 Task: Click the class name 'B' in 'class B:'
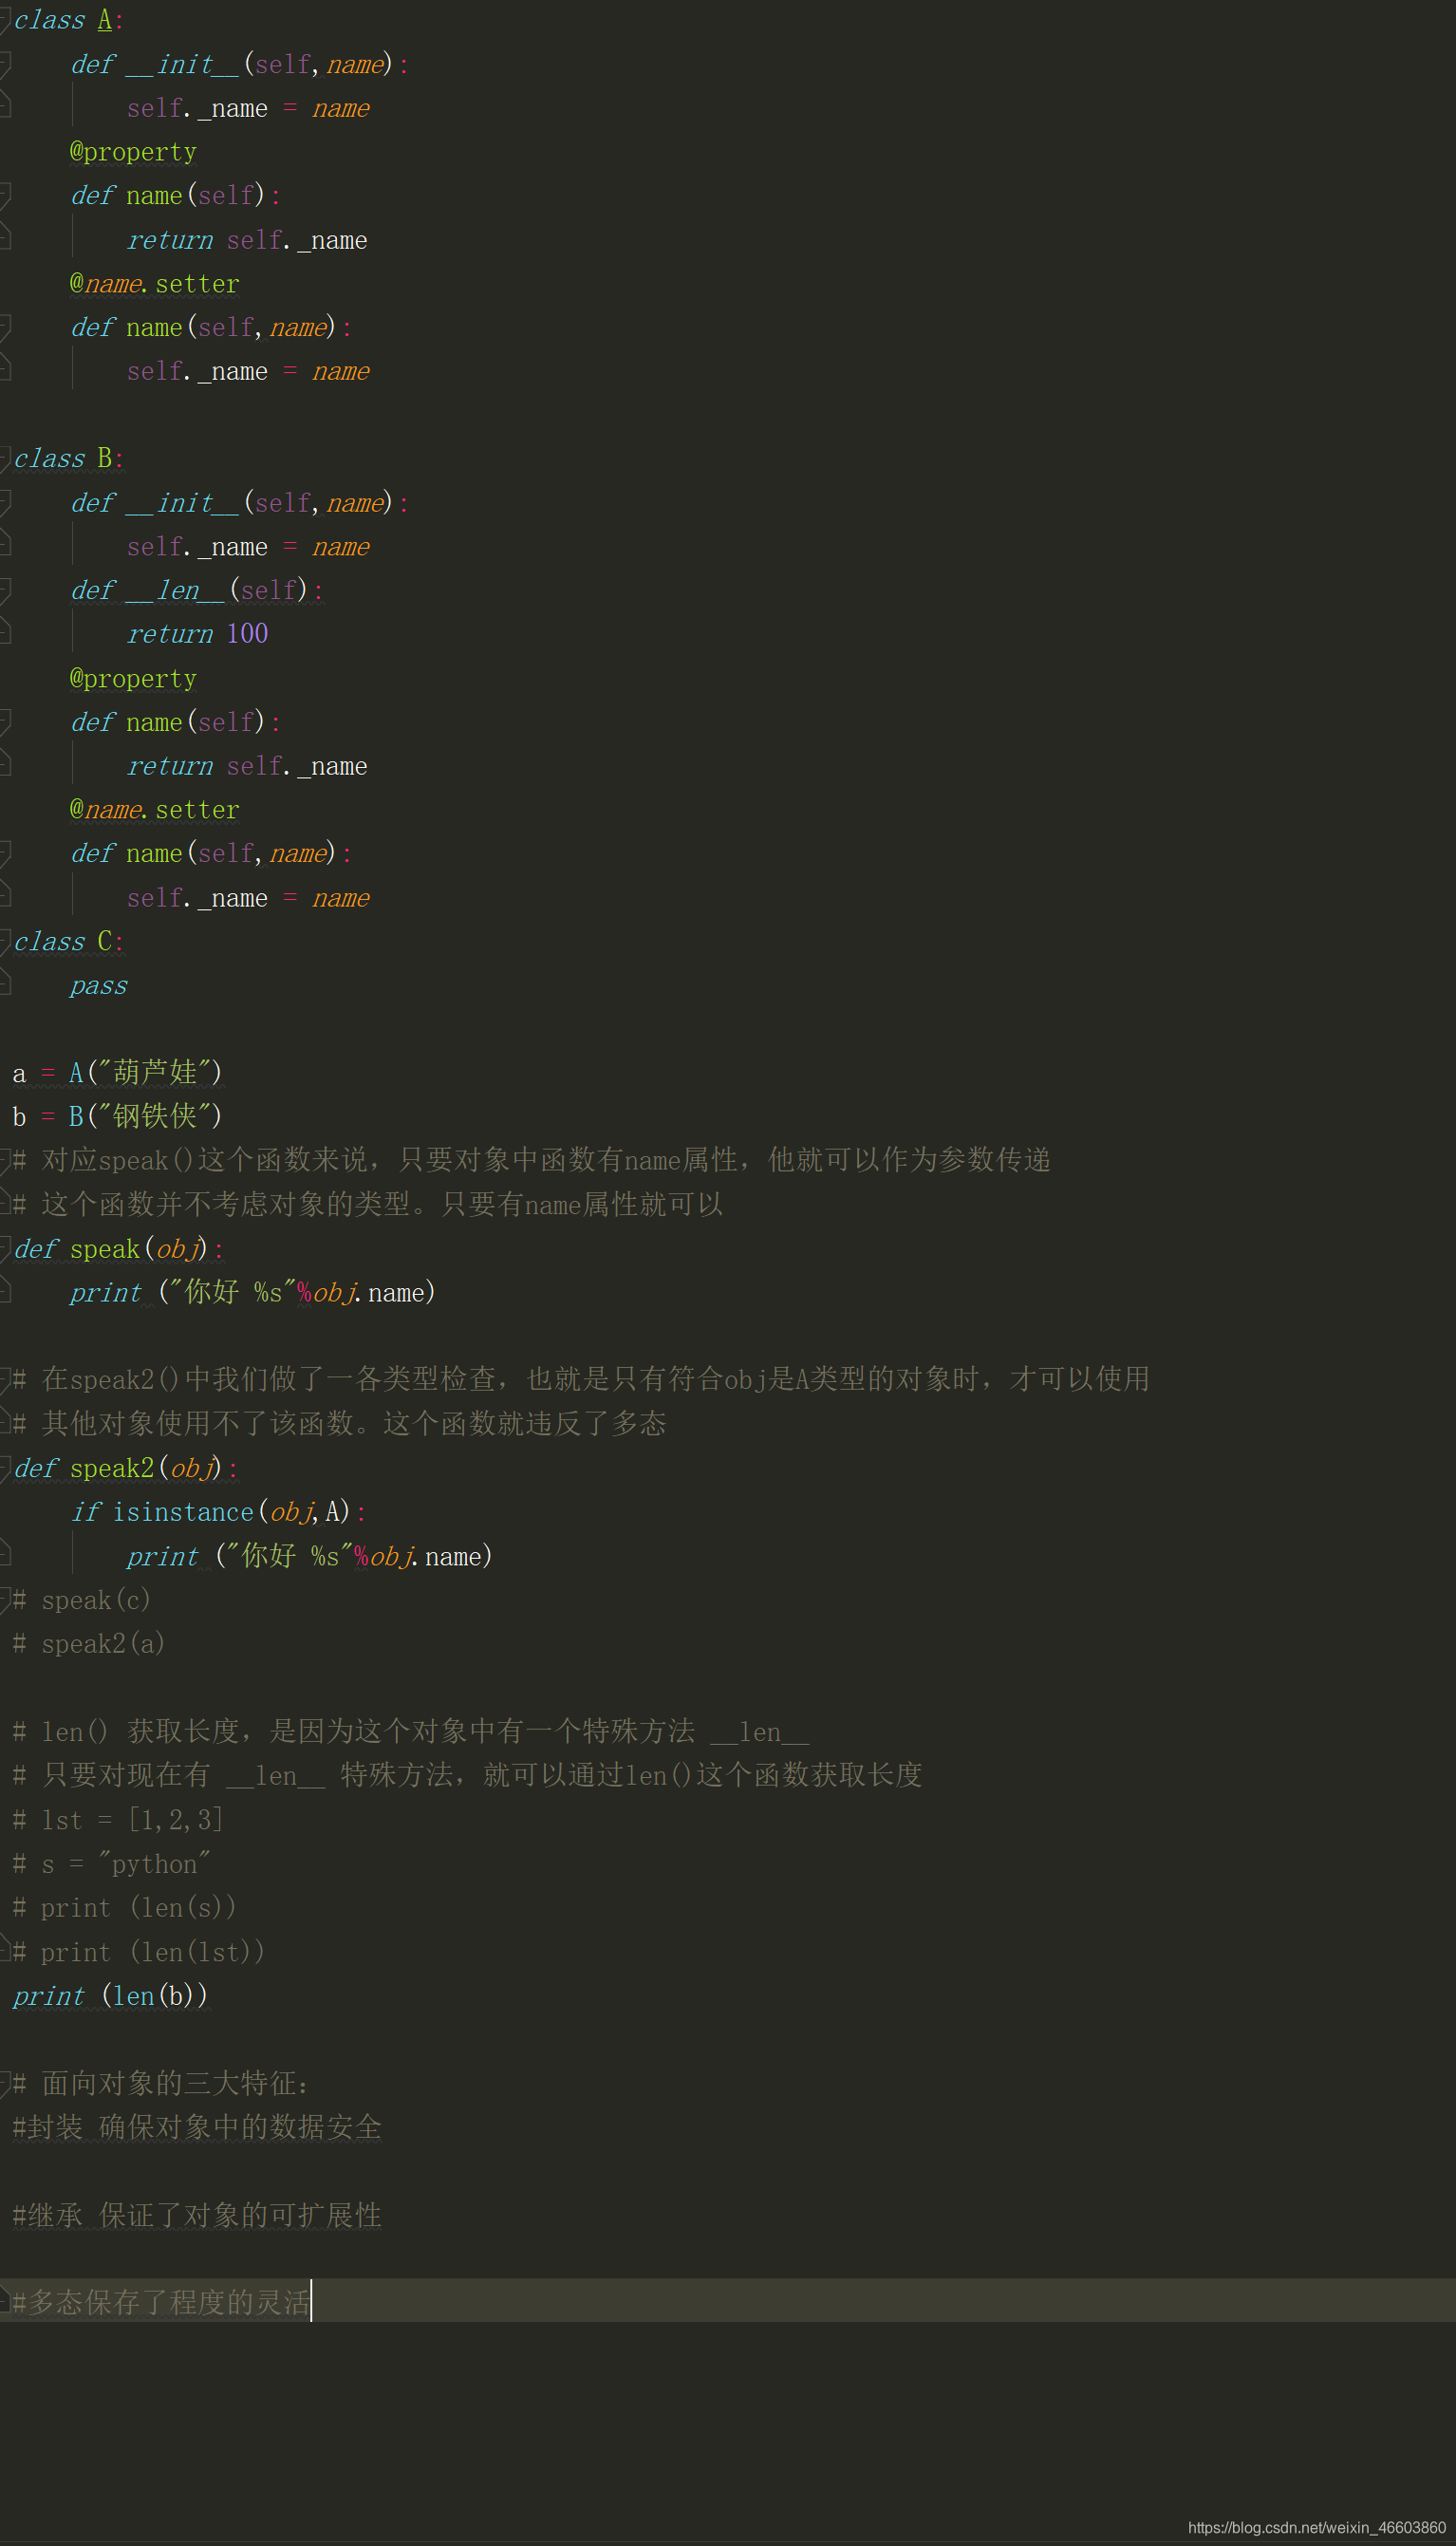104,459
